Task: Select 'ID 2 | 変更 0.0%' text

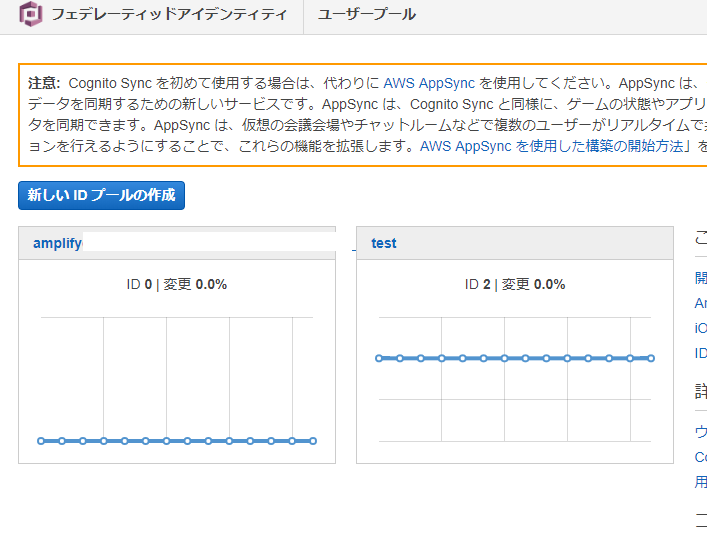Action: pos(515,284)
